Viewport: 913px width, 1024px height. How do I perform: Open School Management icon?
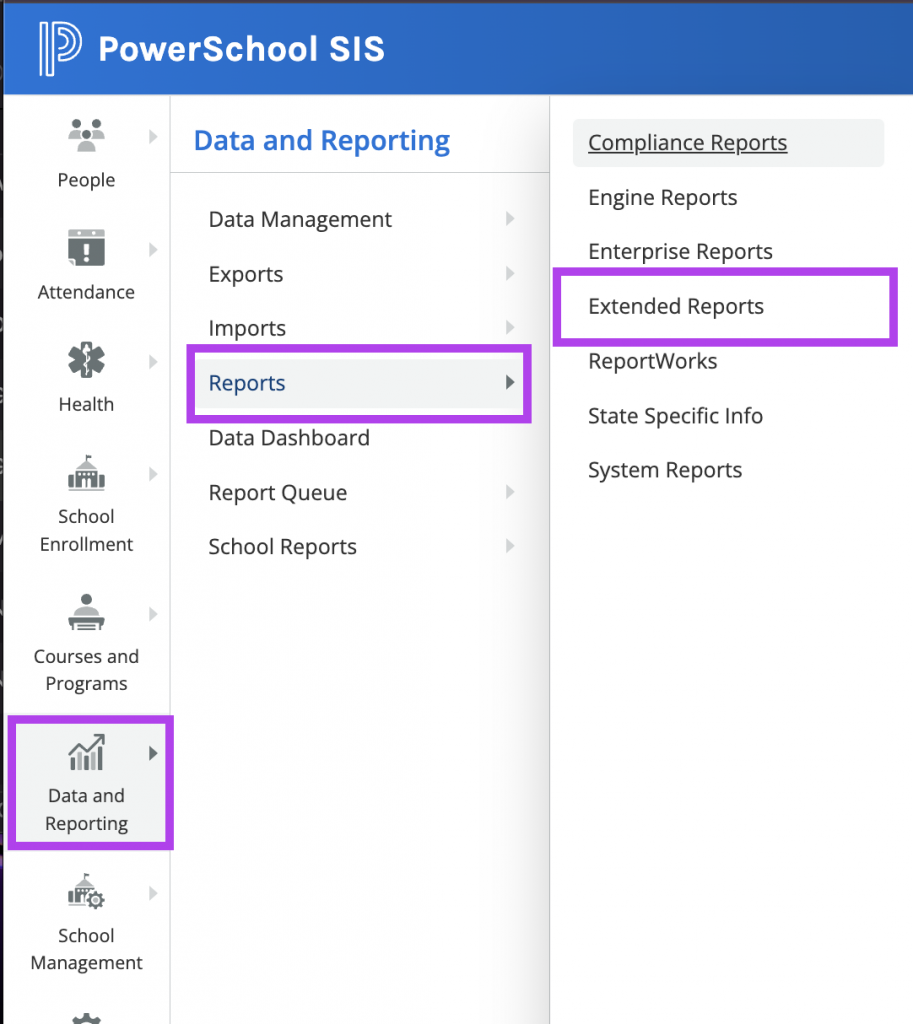click(86, 891)
